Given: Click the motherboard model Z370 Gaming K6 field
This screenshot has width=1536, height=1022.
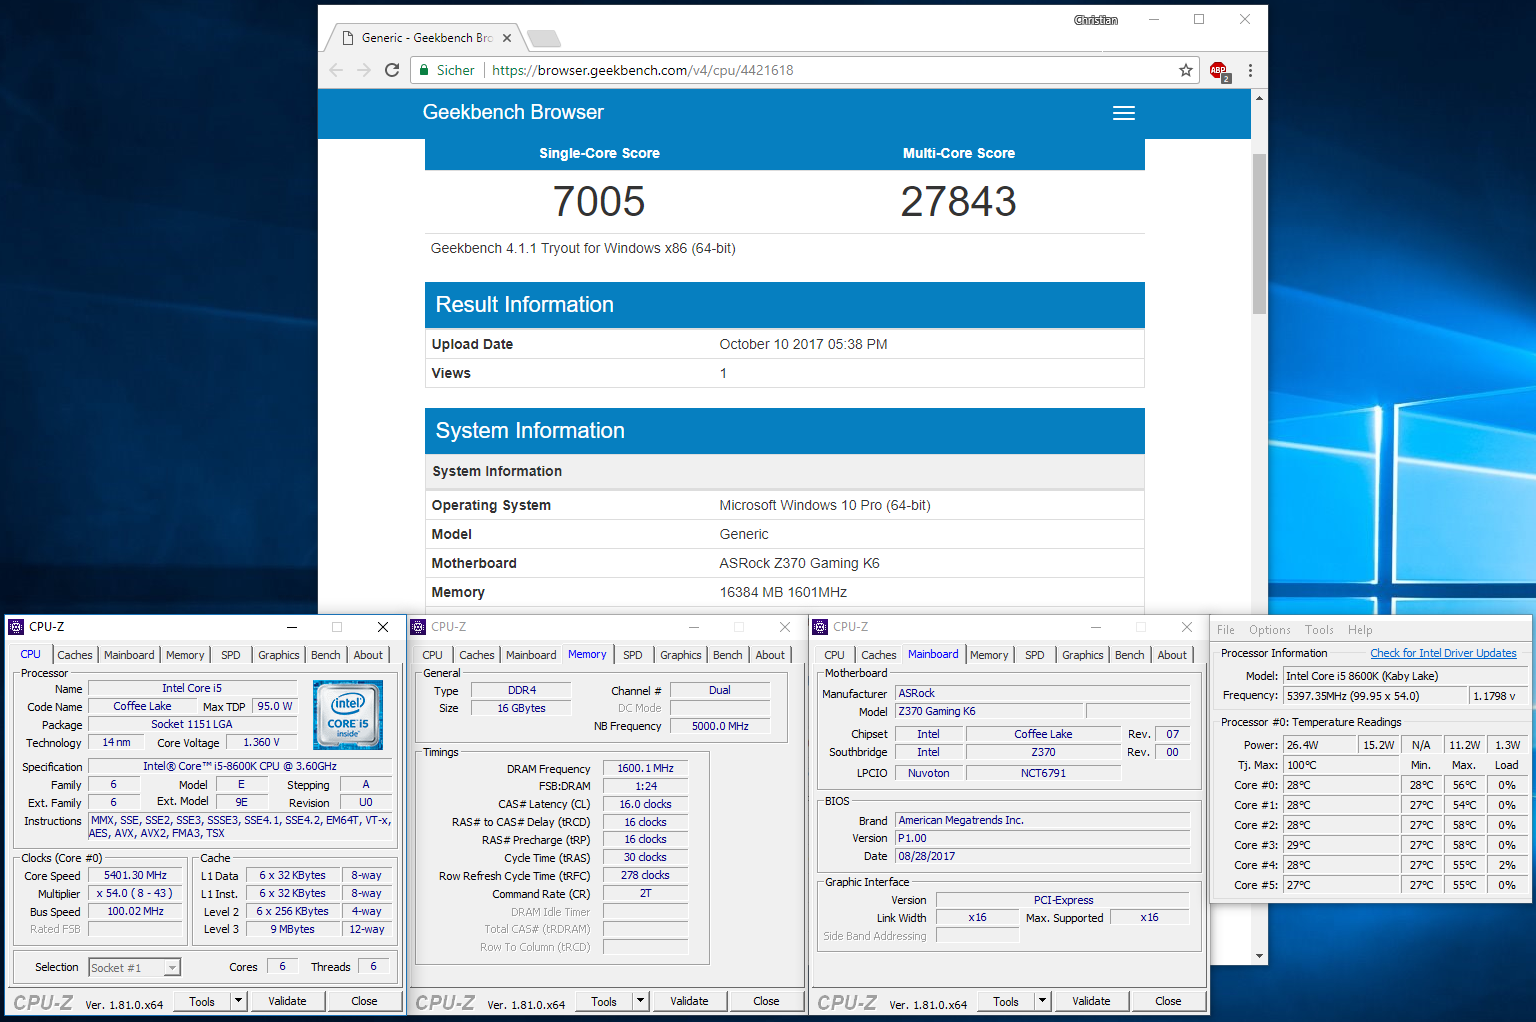Looking at the screenshot, I should [990, 711].
